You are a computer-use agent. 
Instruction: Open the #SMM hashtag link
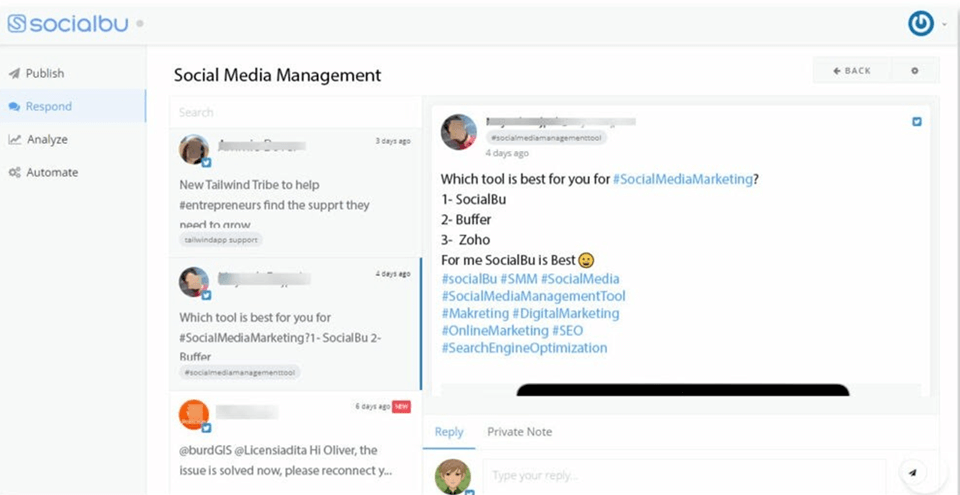click(x=519, y=279)
